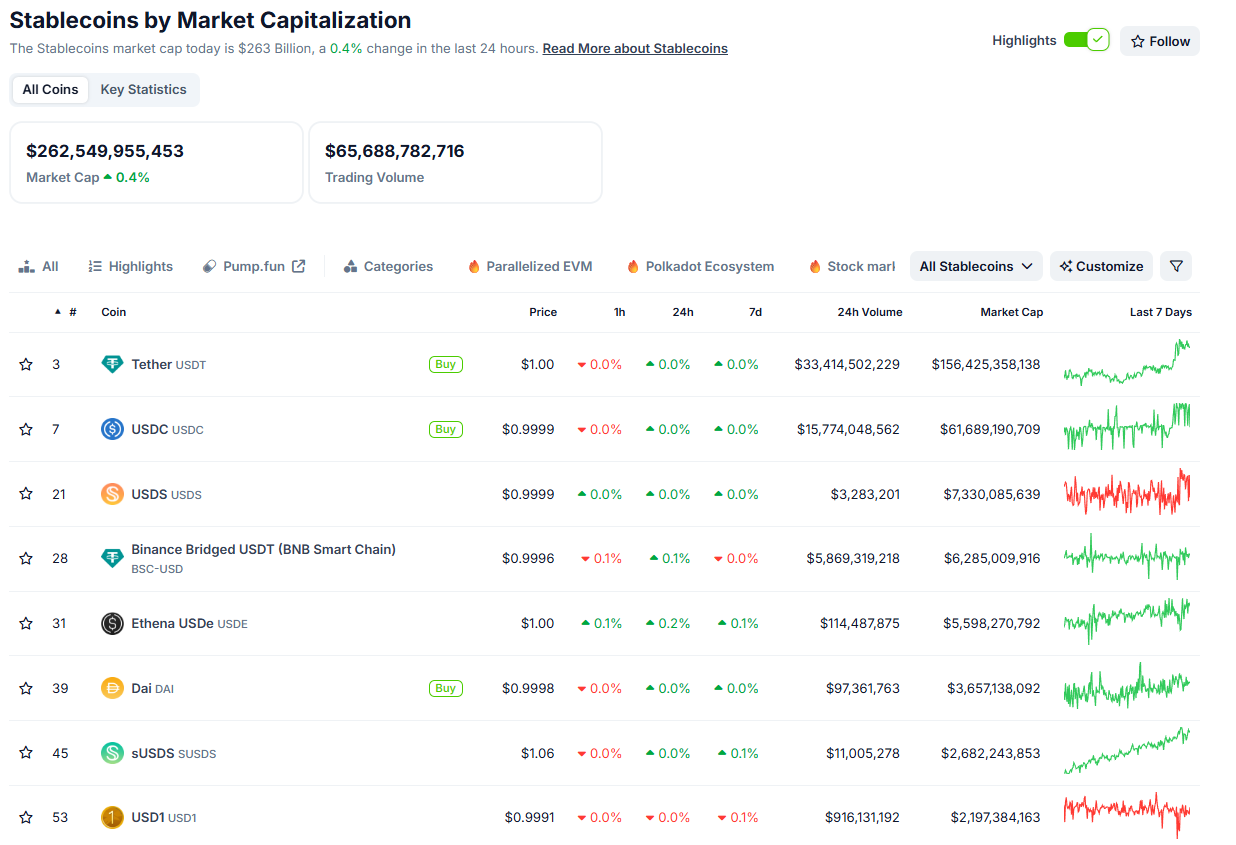
Task: Click the external link icon after Pump.fun
Action: [x=298, y=266]
